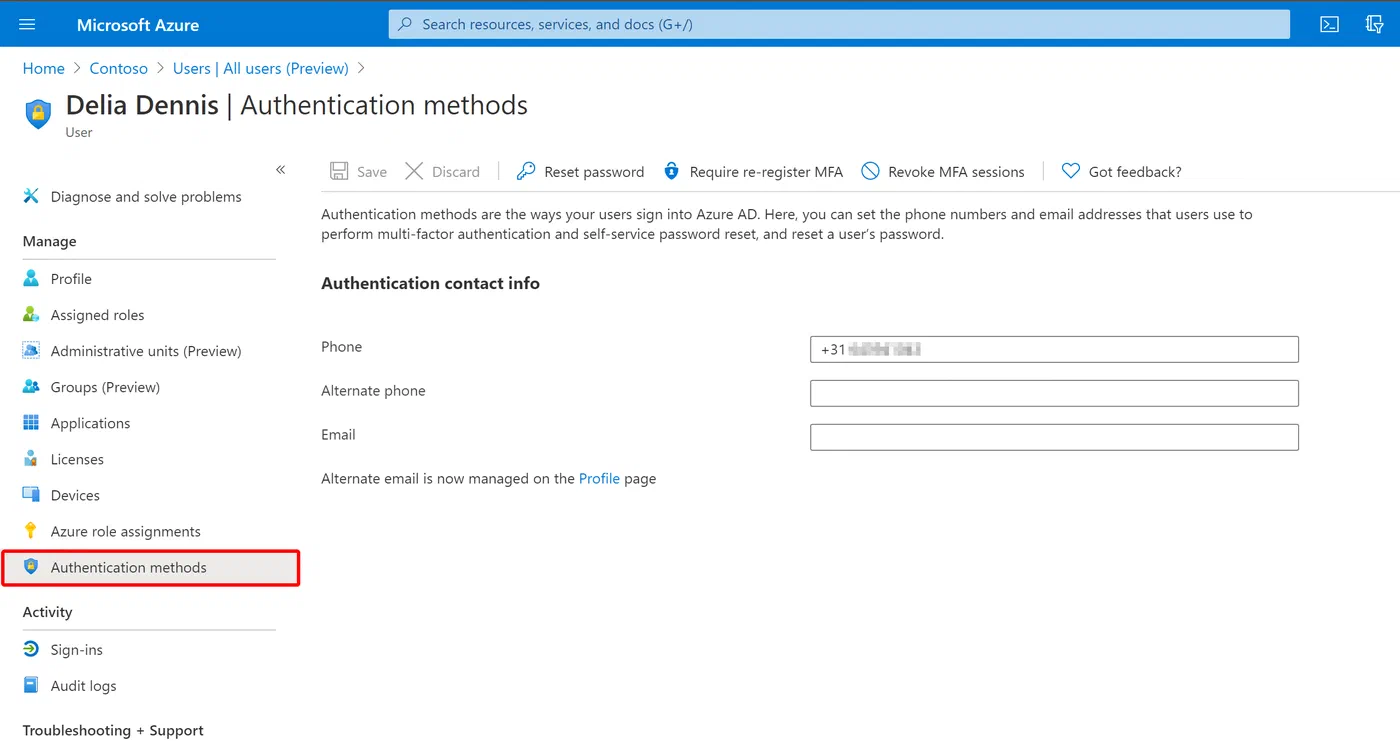Click the Save button label
Screen dimensions: 1400x745
372,172
